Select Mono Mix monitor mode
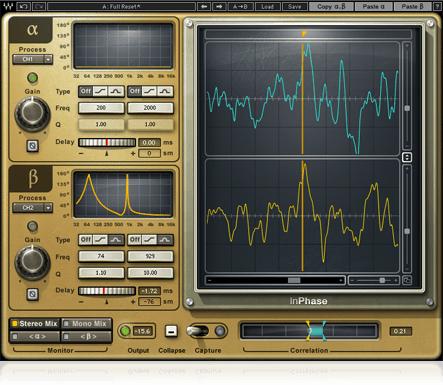 (86, 324)
